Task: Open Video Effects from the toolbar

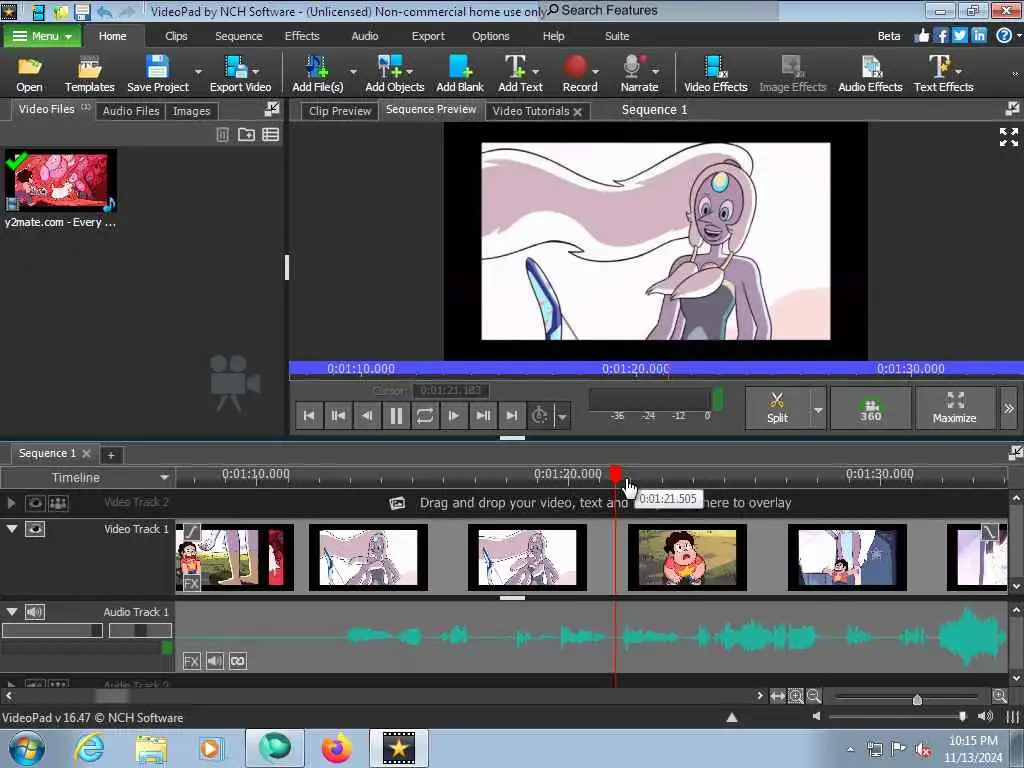Action: coord(715,74)
